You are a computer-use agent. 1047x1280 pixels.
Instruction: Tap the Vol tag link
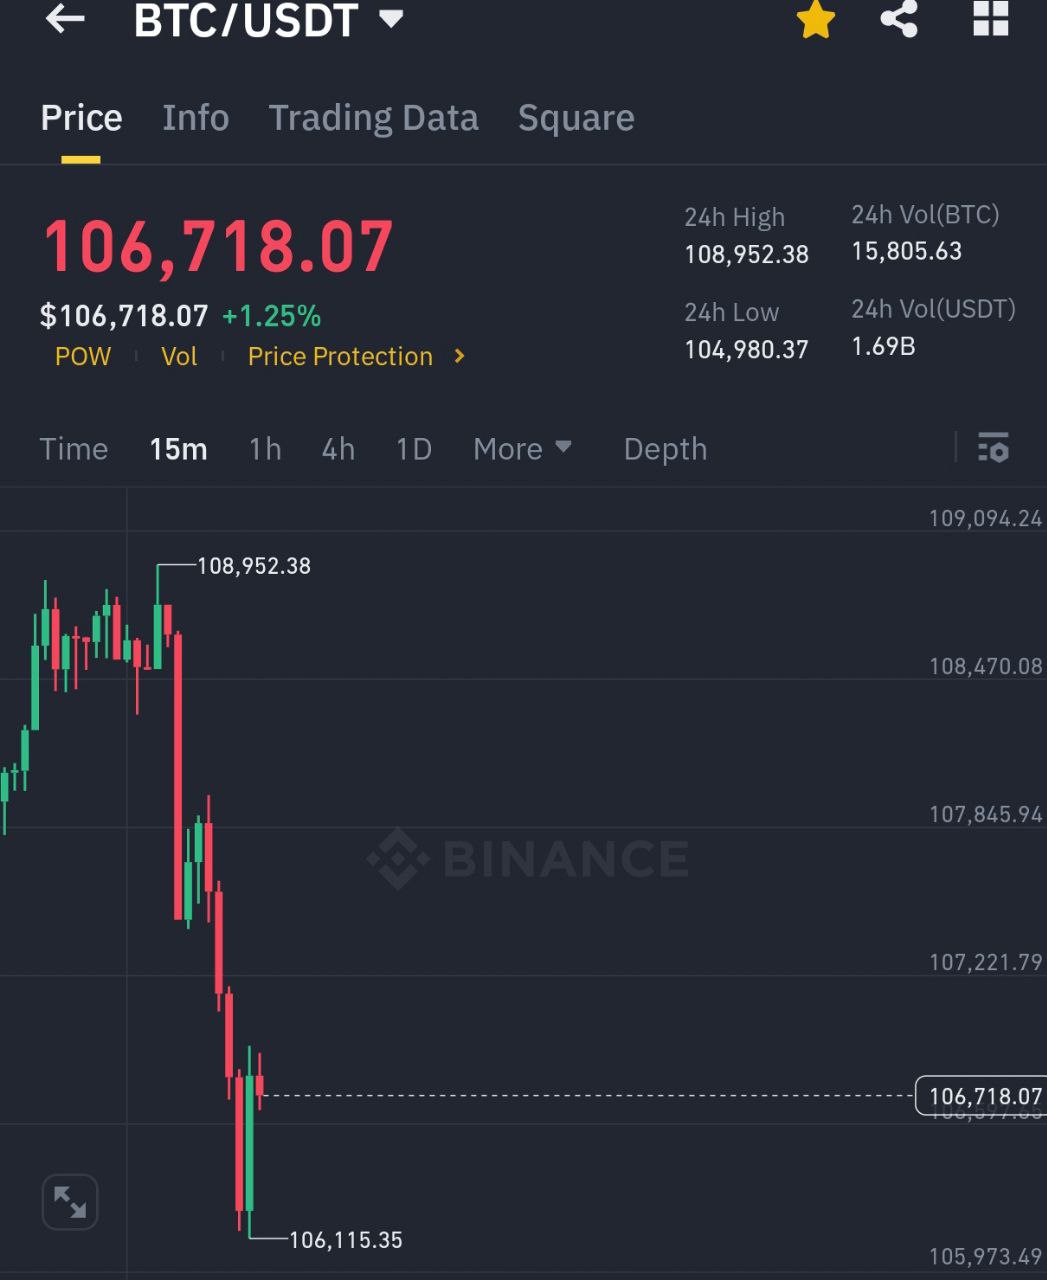click(179, 356)
